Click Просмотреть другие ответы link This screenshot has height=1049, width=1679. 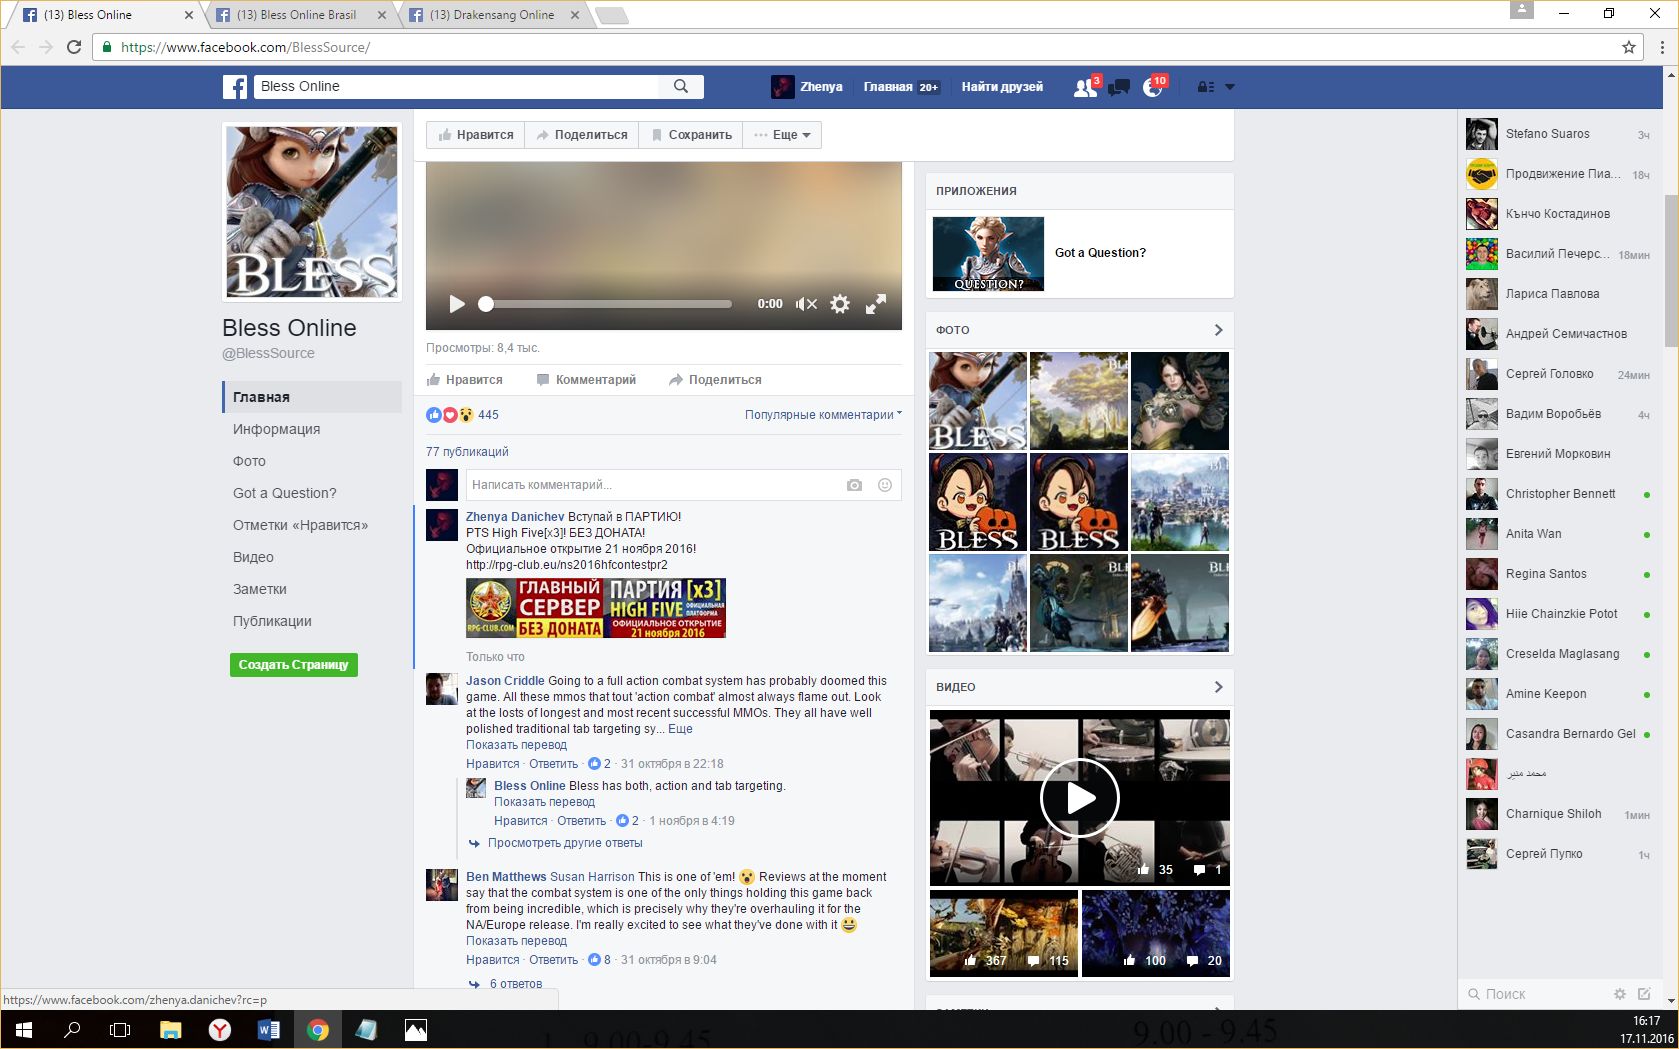[565, 843]
